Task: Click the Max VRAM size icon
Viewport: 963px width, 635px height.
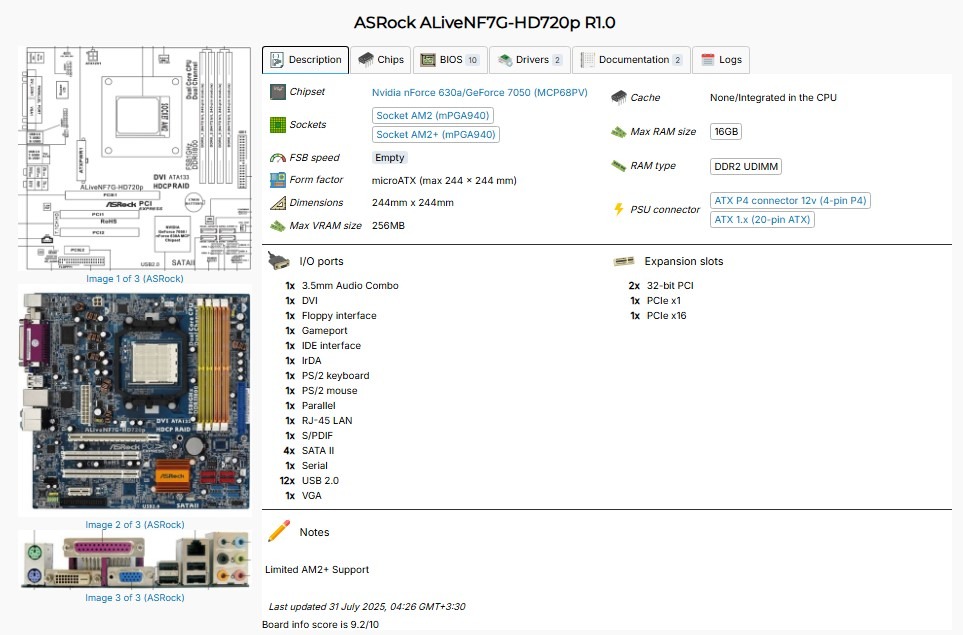Action: click(278, 226)
